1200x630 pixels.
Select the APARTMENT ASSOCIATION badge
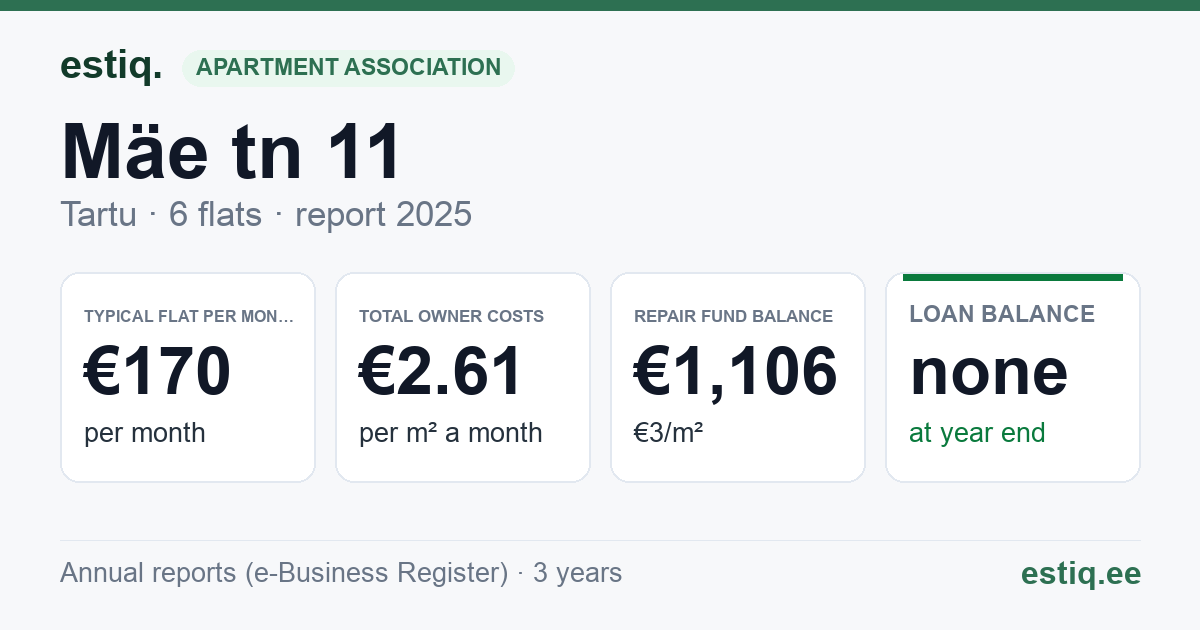(x=348, y=68)
